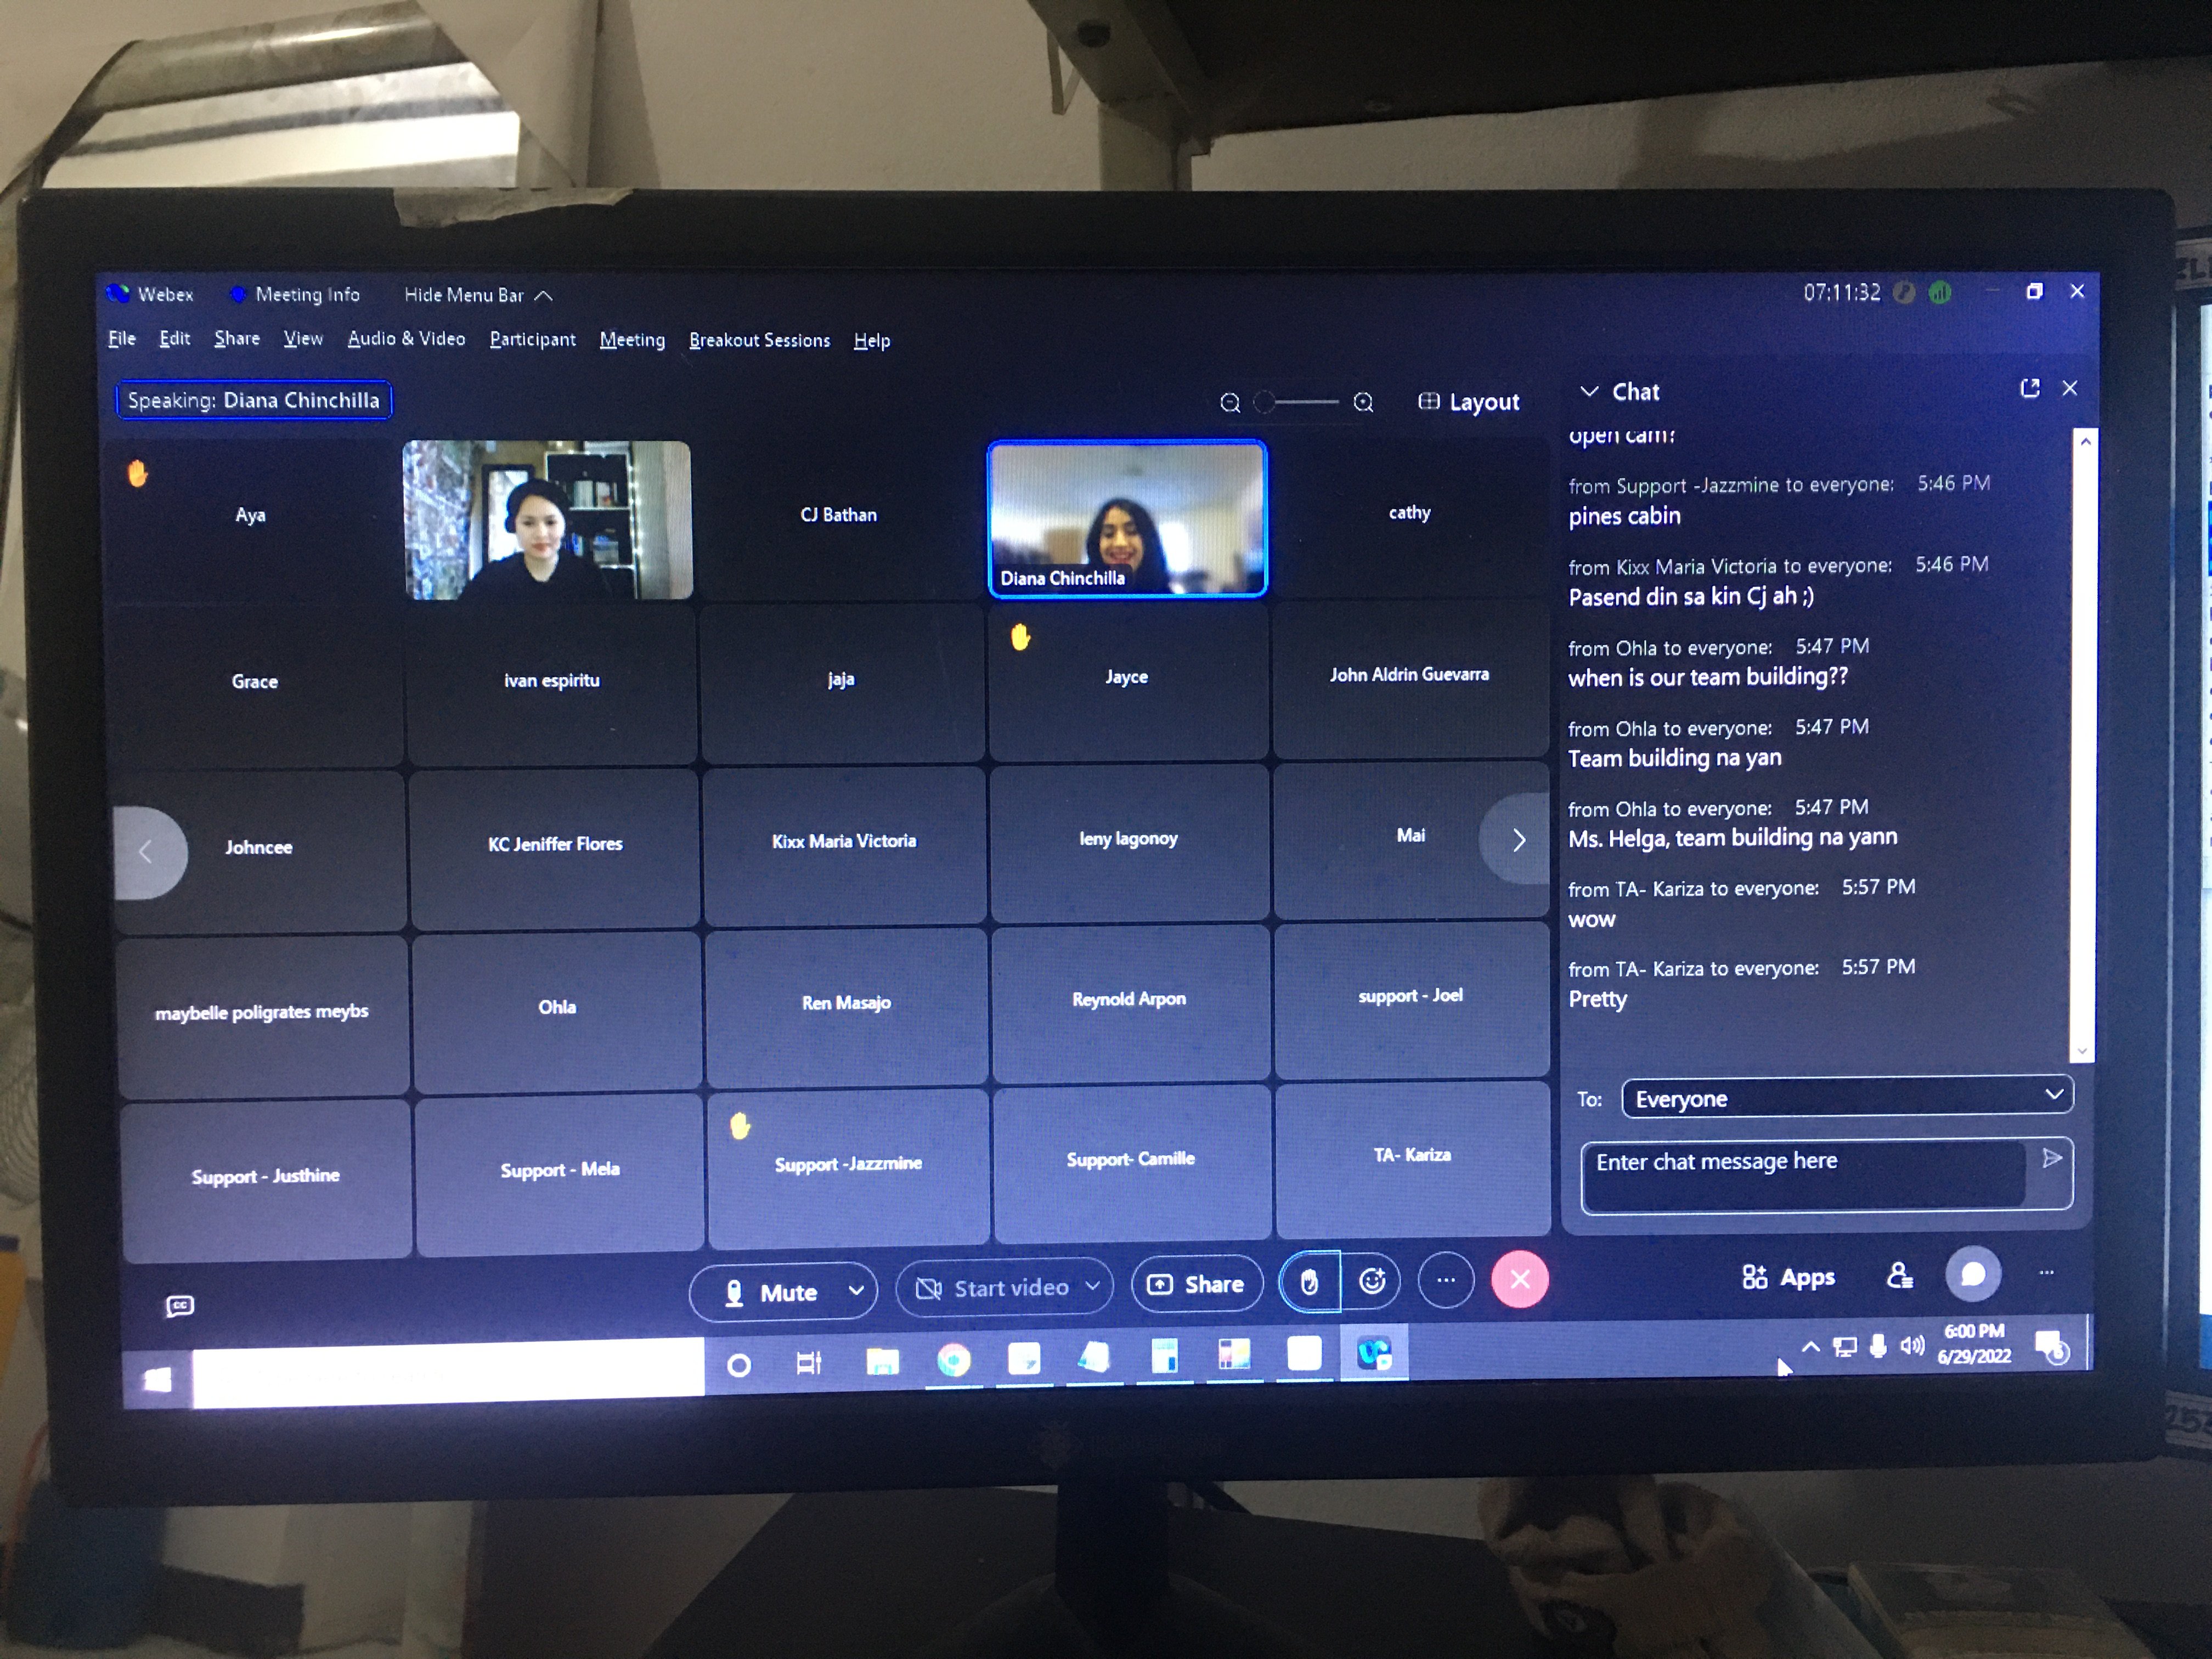The image size is (2212, 1659).
Task: Open the Breakout Sessions menu
Action: [760, 340]
